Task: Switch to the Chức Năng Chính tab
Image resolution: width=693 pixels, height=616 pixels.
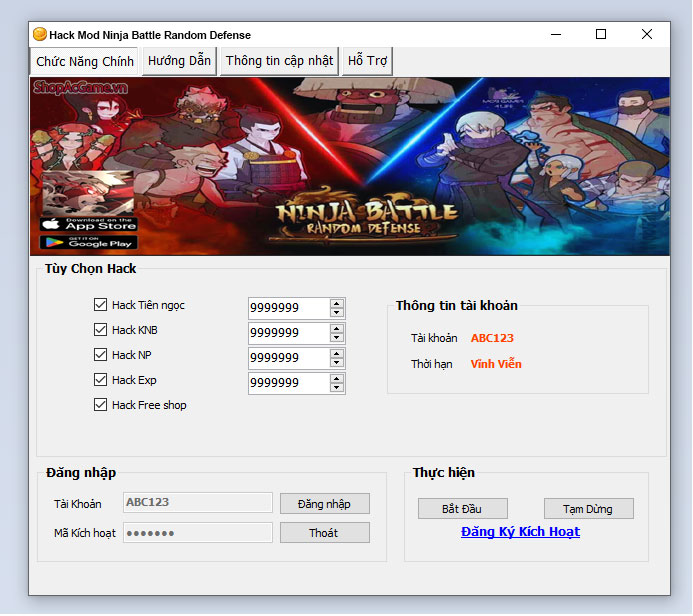Action: 84,61
